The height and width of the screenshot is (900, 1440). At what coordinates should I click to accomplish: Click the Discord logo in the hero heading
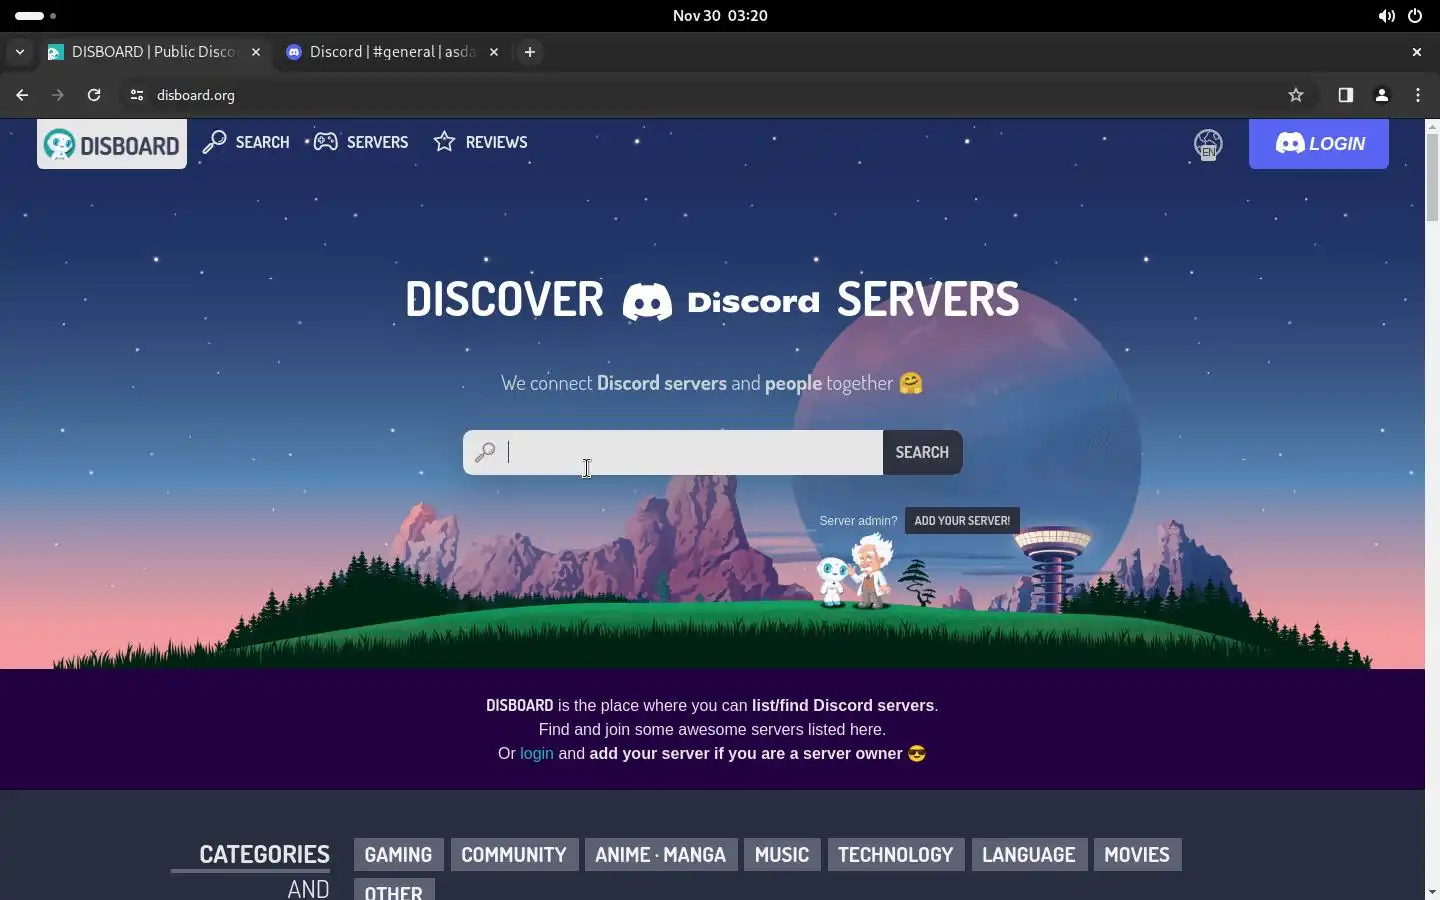(721, 300)
